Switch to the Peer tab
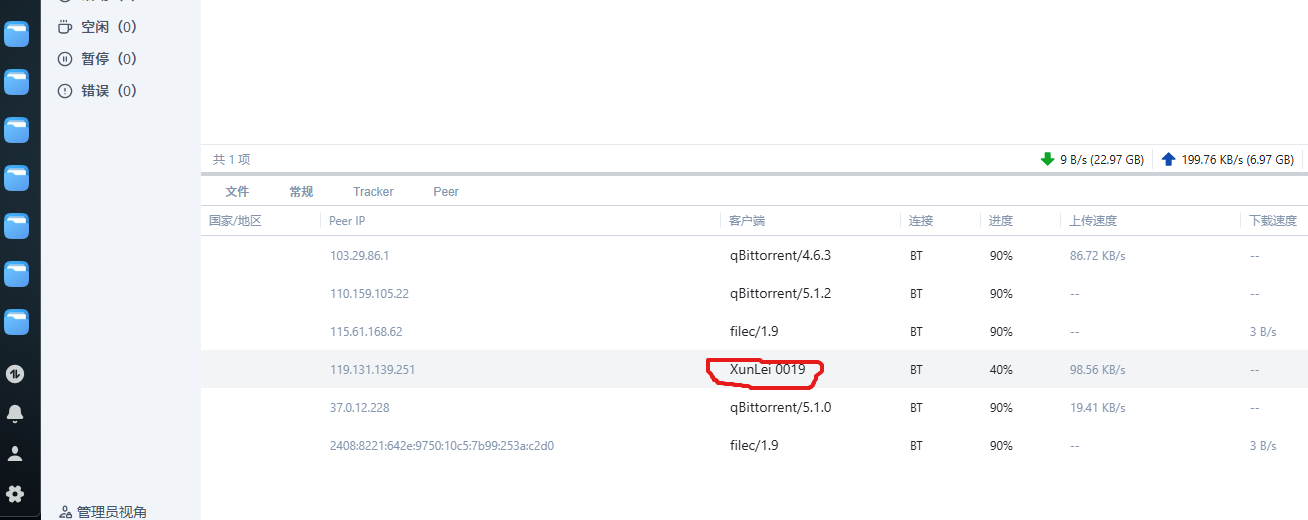 coord(446,191)
